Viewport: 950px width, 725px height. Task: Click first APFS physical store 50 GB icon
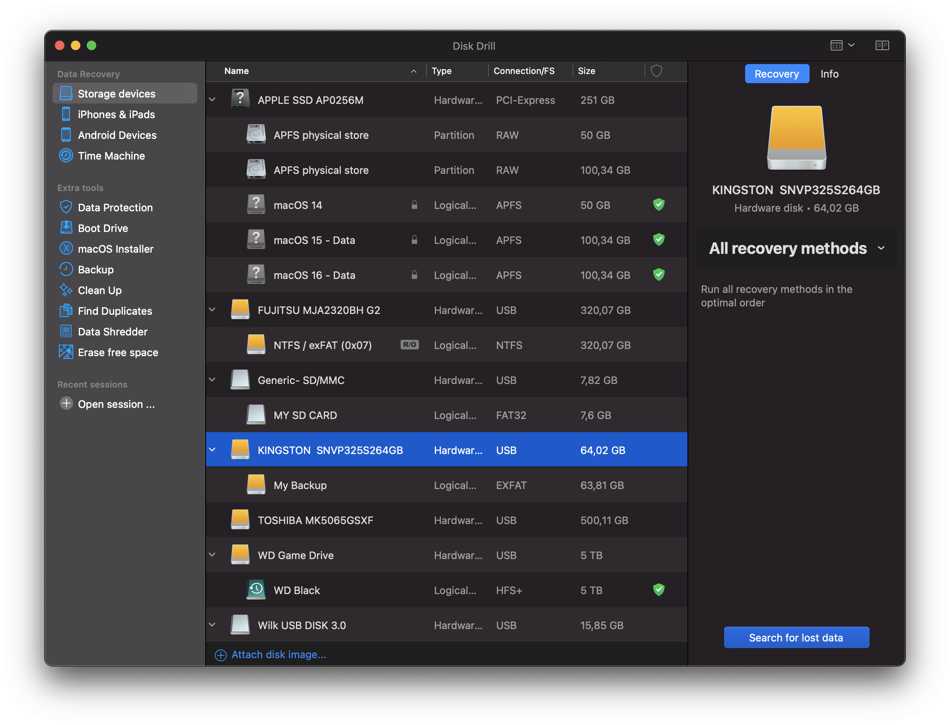256,134
